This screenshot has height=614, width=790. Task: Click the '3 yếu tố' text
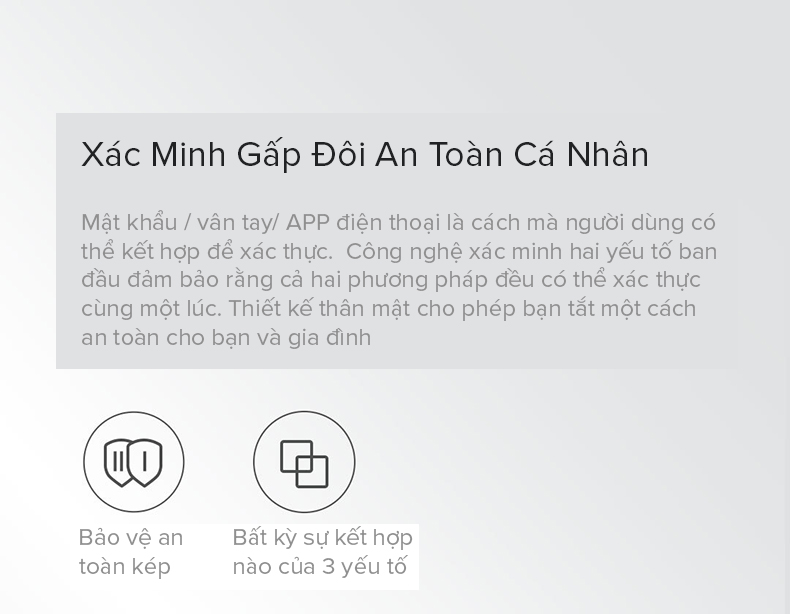click(364, 567)
